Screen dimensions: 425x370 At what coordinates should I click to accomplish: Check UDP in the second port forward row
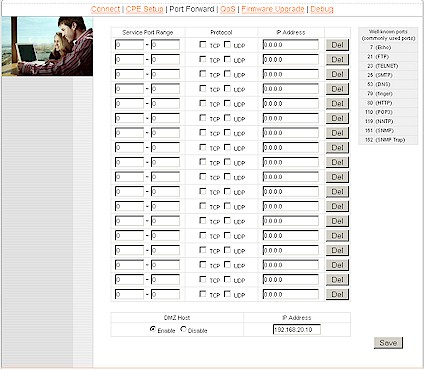pyautogui.click(x=227, y=59)
